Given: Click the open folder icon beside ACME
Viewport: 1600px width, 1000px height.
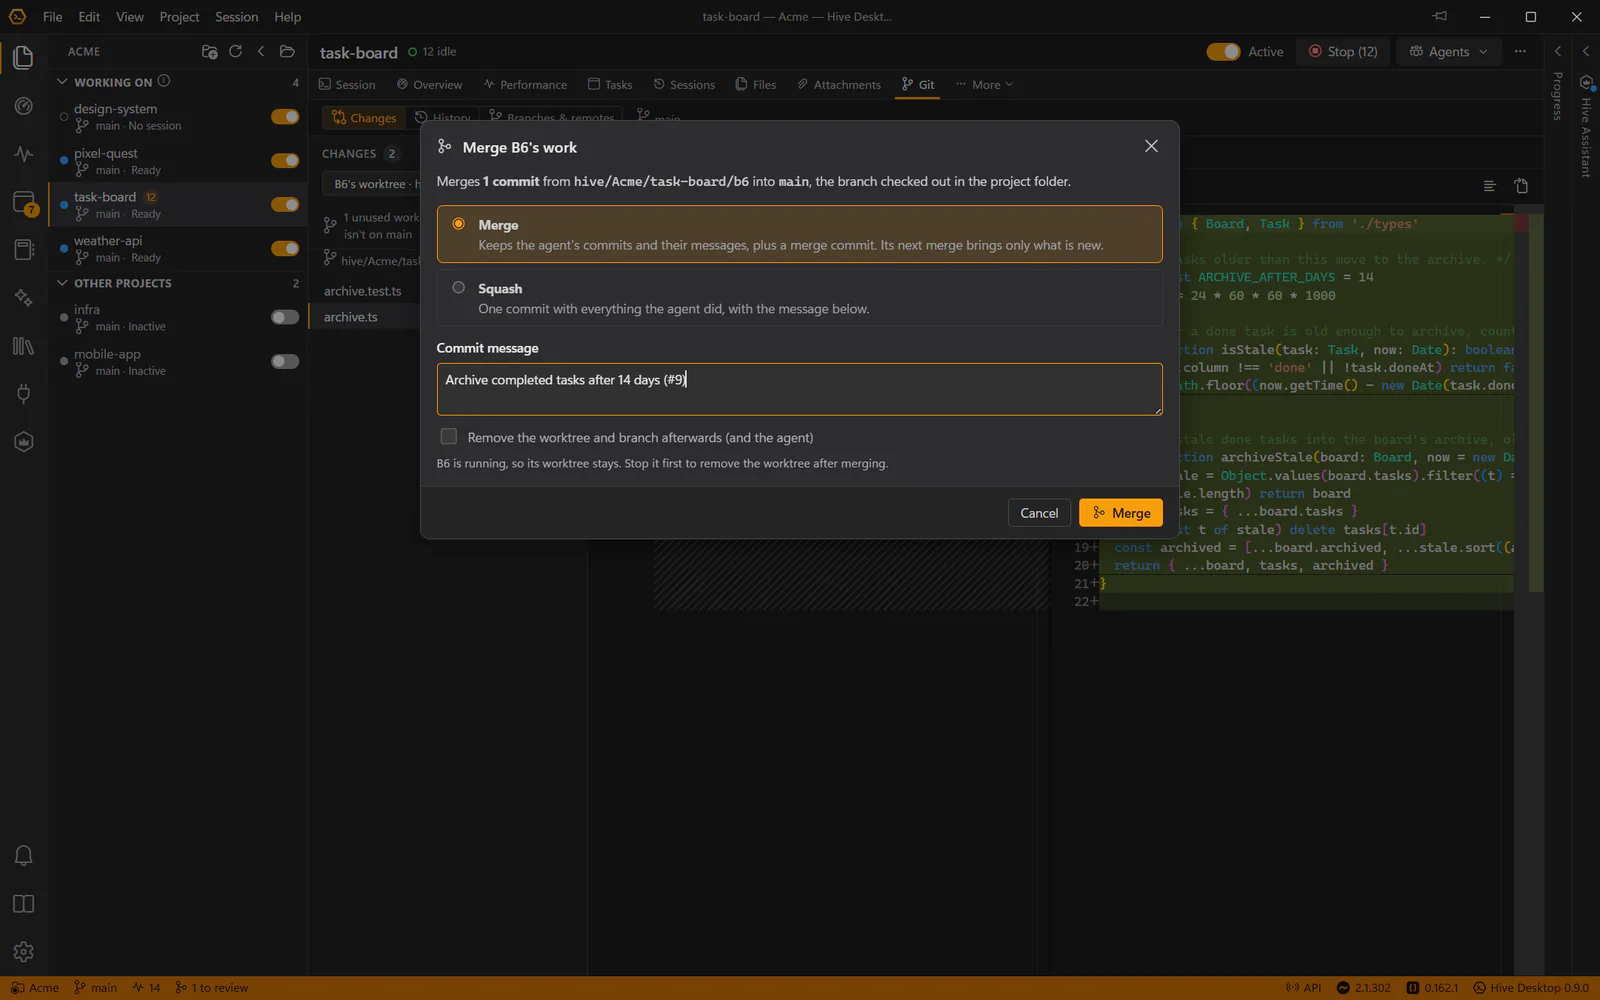Looking at the screenshot, I should [287, 51].
